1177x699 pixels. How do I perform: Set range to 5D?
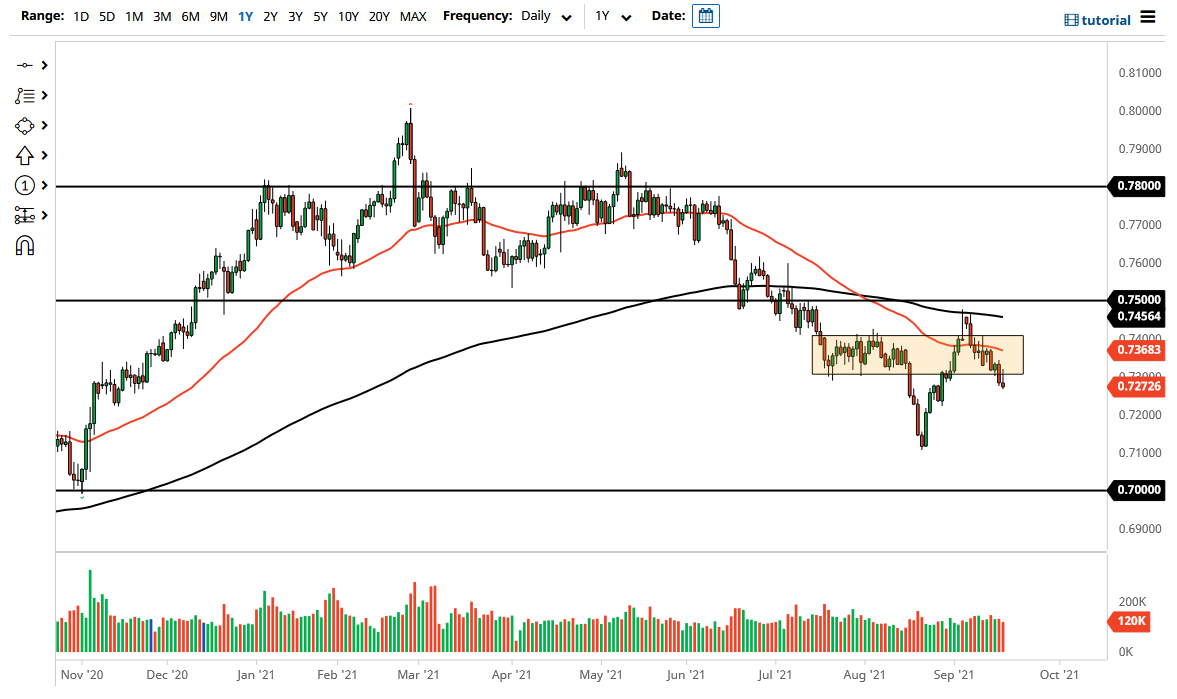[x=107, y=16]
